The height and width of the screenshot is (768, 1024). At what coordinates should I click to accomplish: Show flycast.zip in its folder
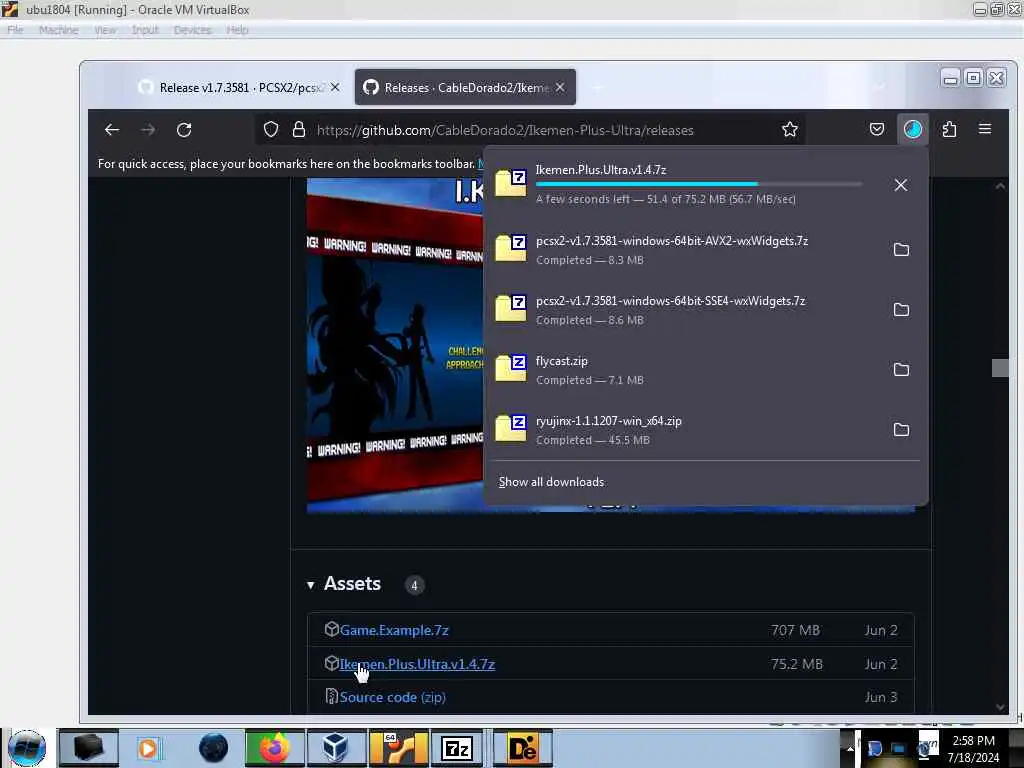point(901,370)
